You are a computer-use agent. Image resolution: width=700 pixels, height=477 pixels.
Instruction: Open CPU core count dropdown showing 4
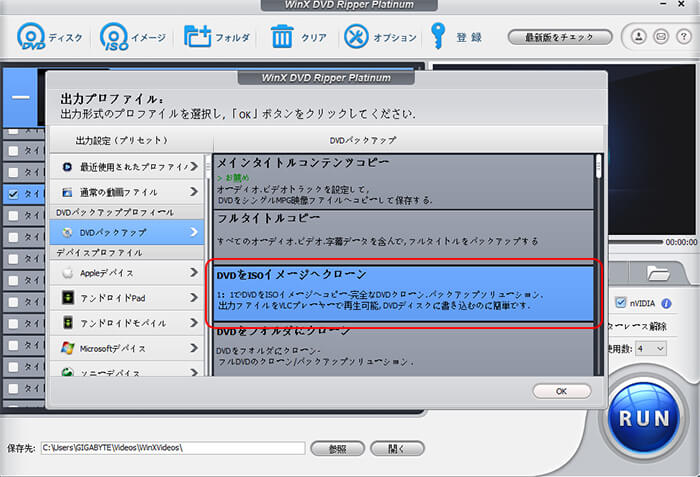[x=651, y=348]
